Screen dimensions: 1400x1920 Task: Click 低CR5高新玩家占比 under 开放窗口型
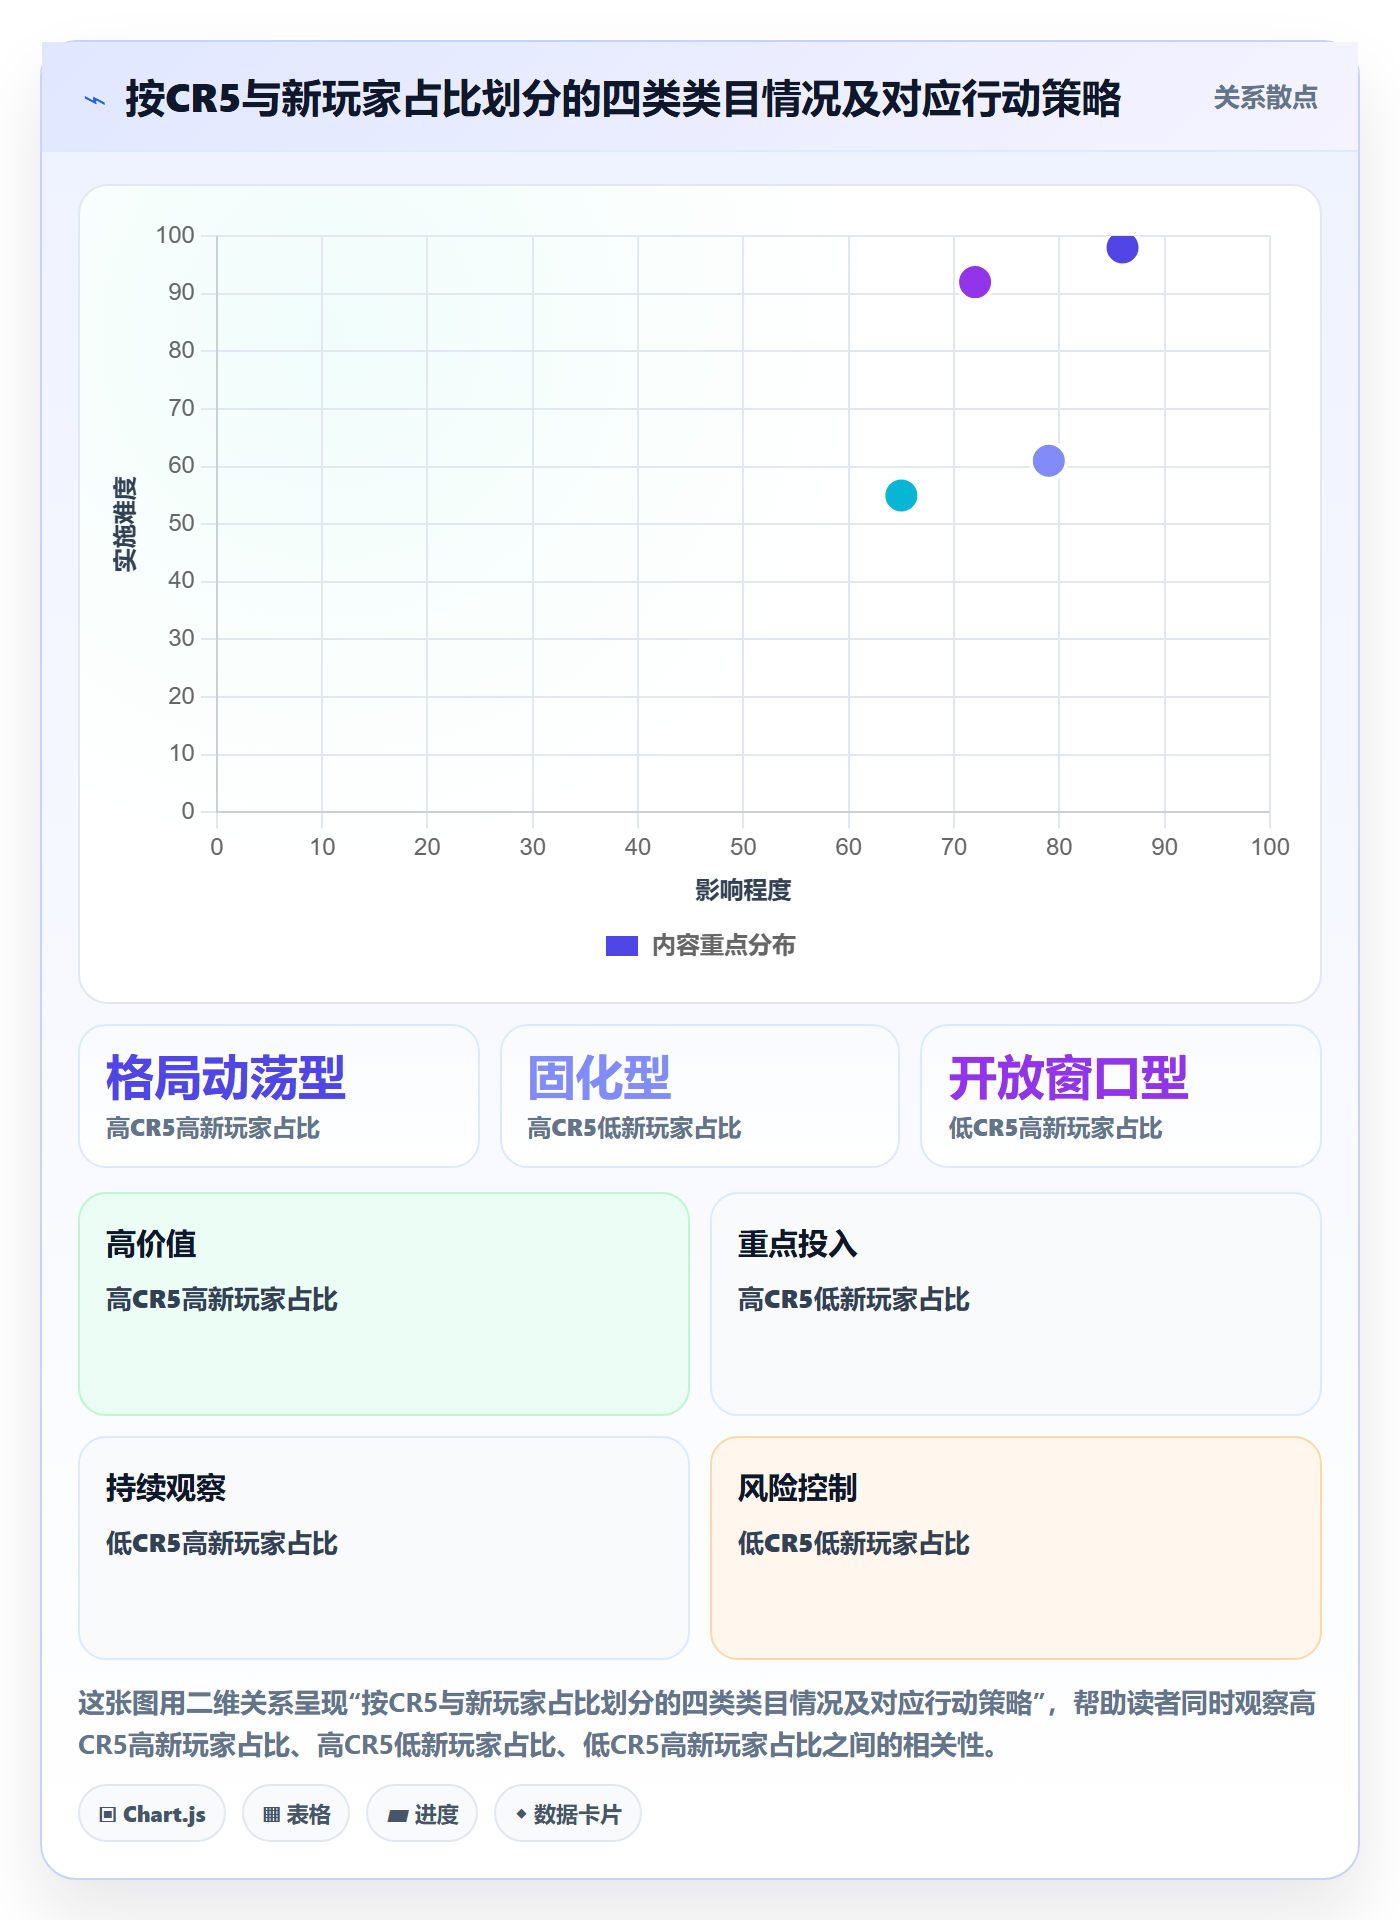click(1055, 1128)
